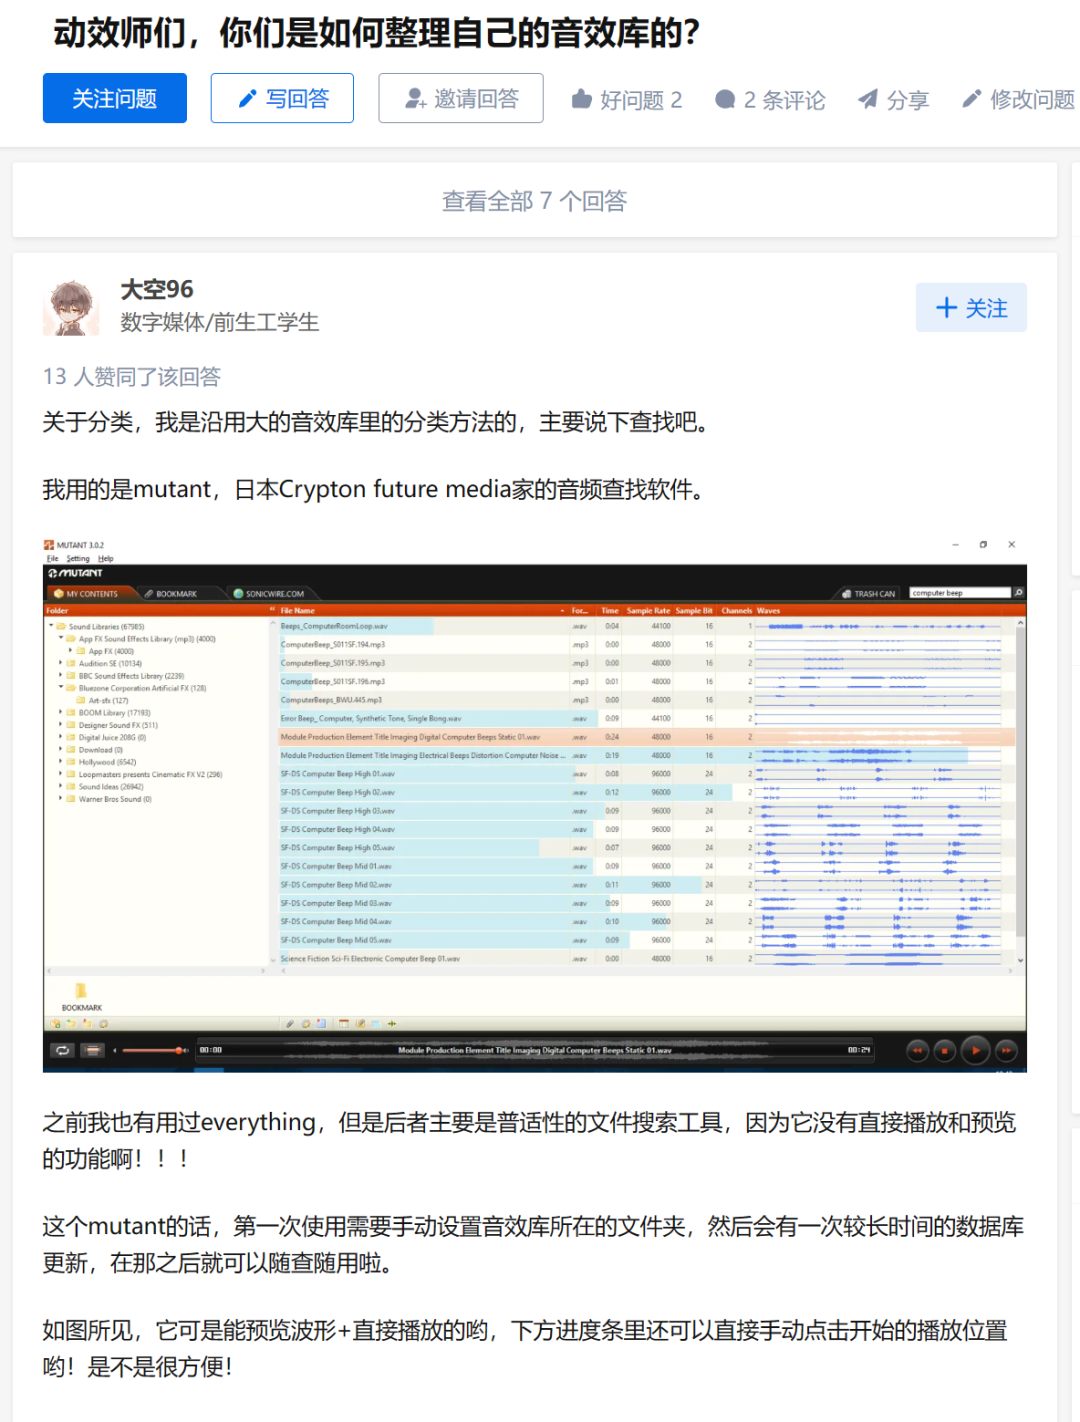Expand the BOOM Library (17193) folder
1080x1422 pixels.
tap(61, 712)
